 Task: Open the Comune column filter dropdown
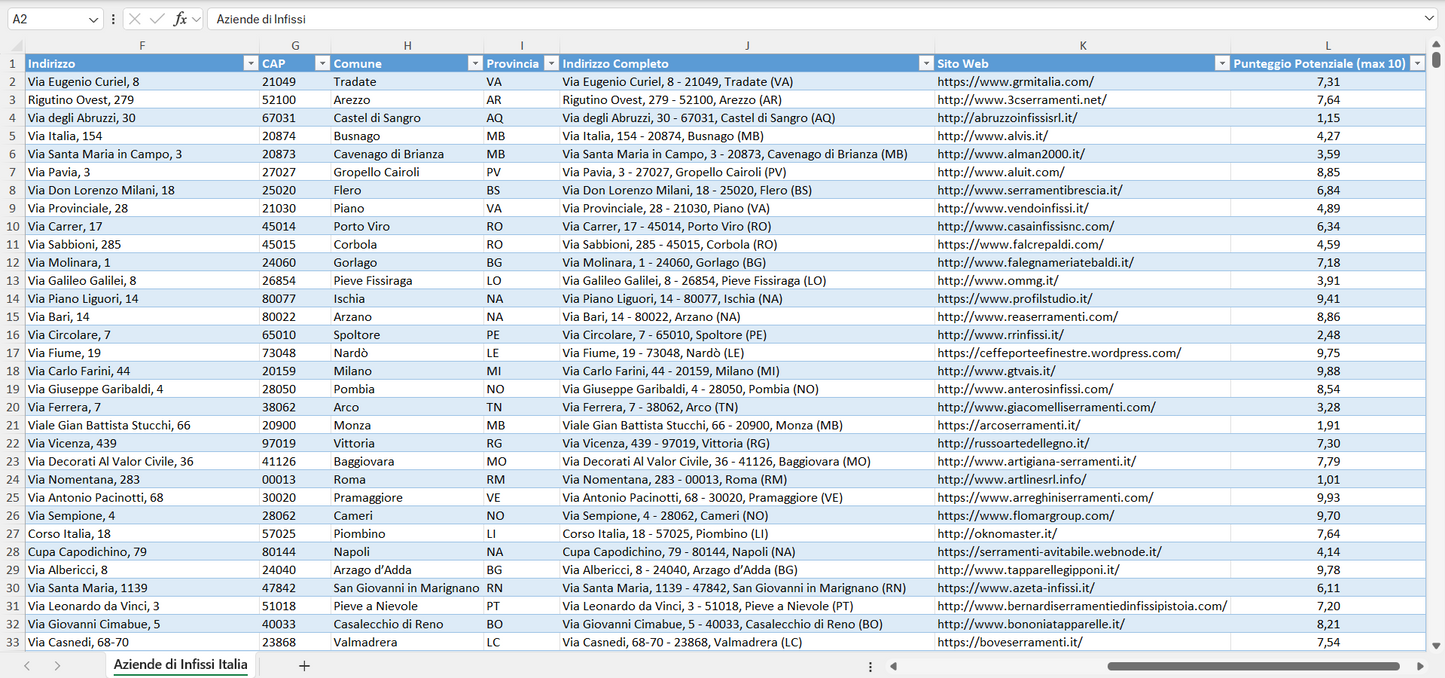[x=475, y=62]
